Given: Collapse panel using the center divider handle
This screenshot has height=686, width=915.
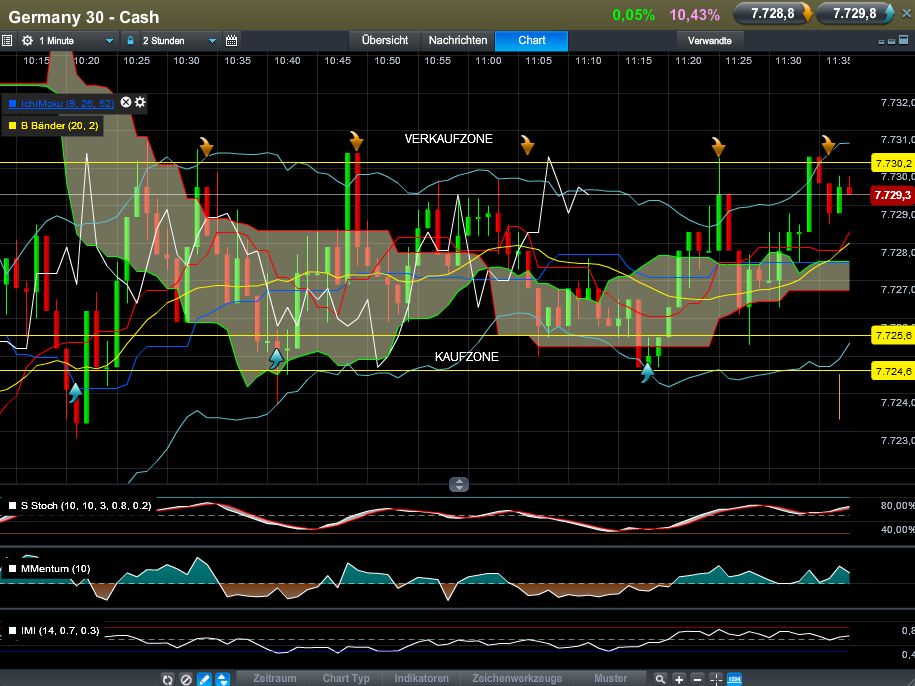Looking at the screenshot, I should click(458, 484).
